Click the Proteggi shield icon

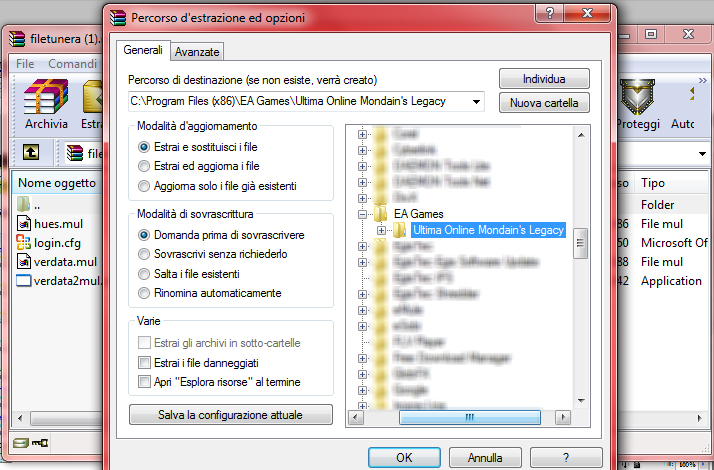[x=637, y=97]
